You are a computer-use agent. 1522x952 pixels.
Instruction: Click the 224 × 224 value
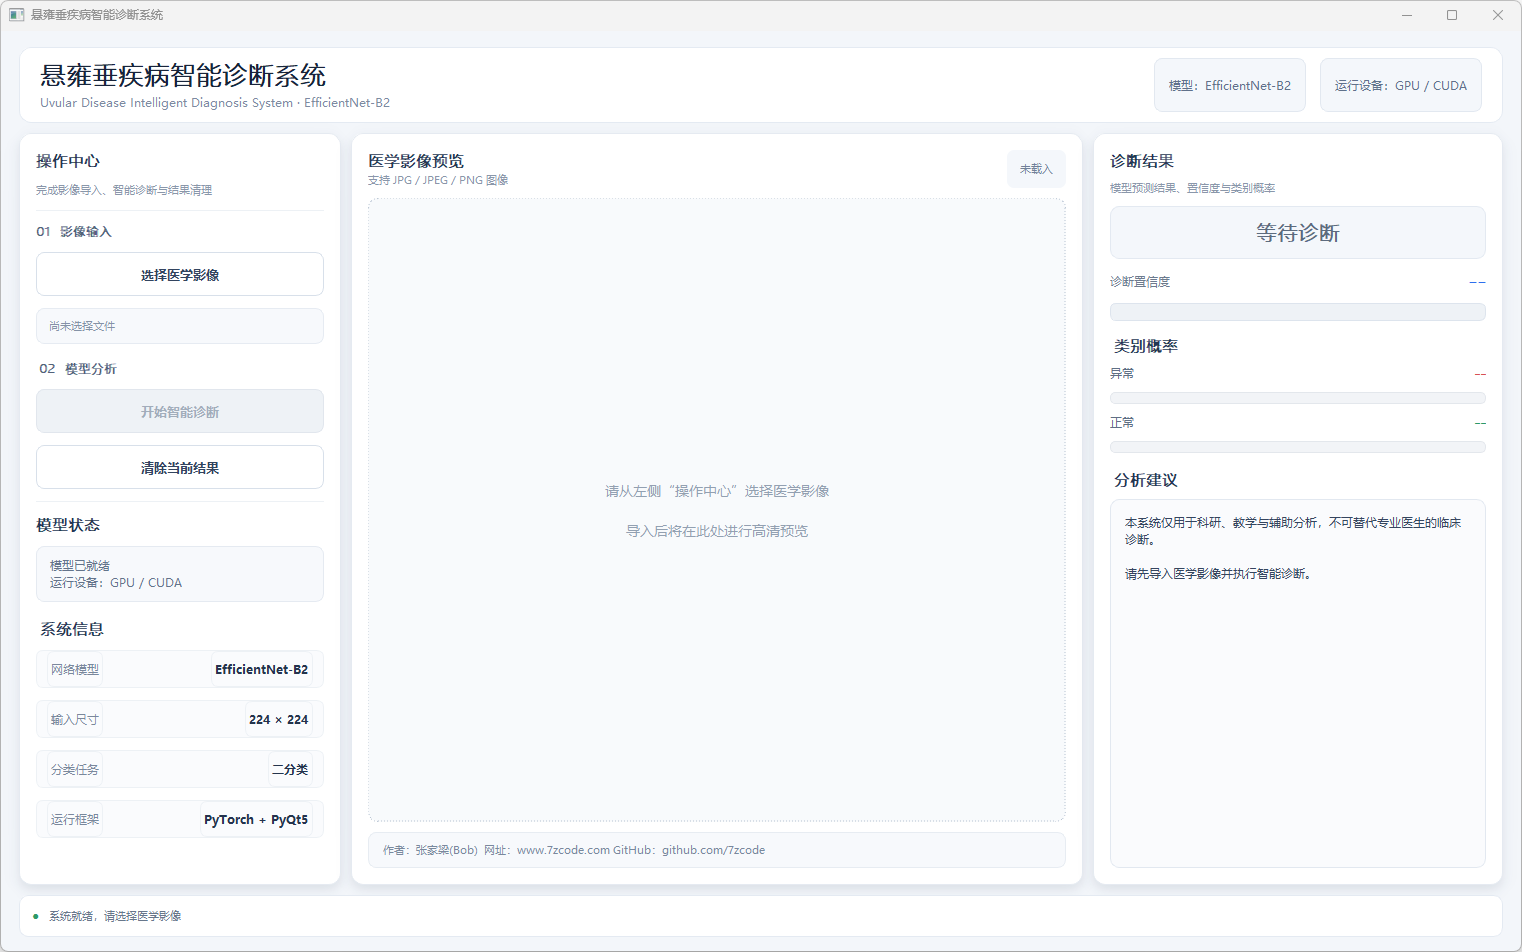279,719
